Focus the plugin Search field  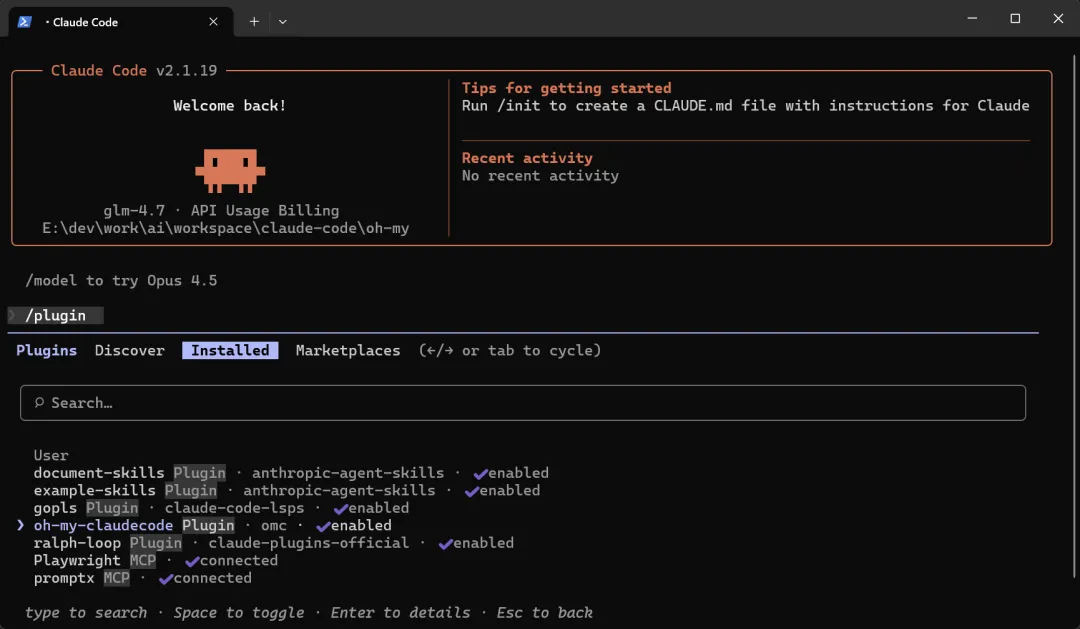click(523, 402)
